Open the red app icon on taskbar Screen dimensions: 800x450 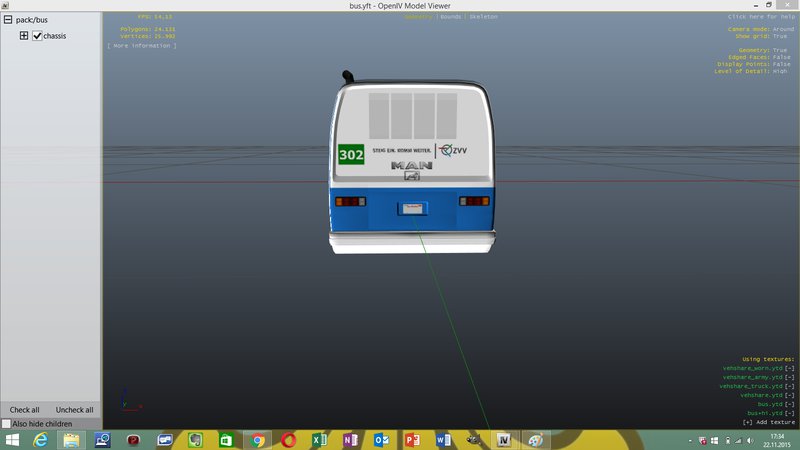click(x=134, y=440)
